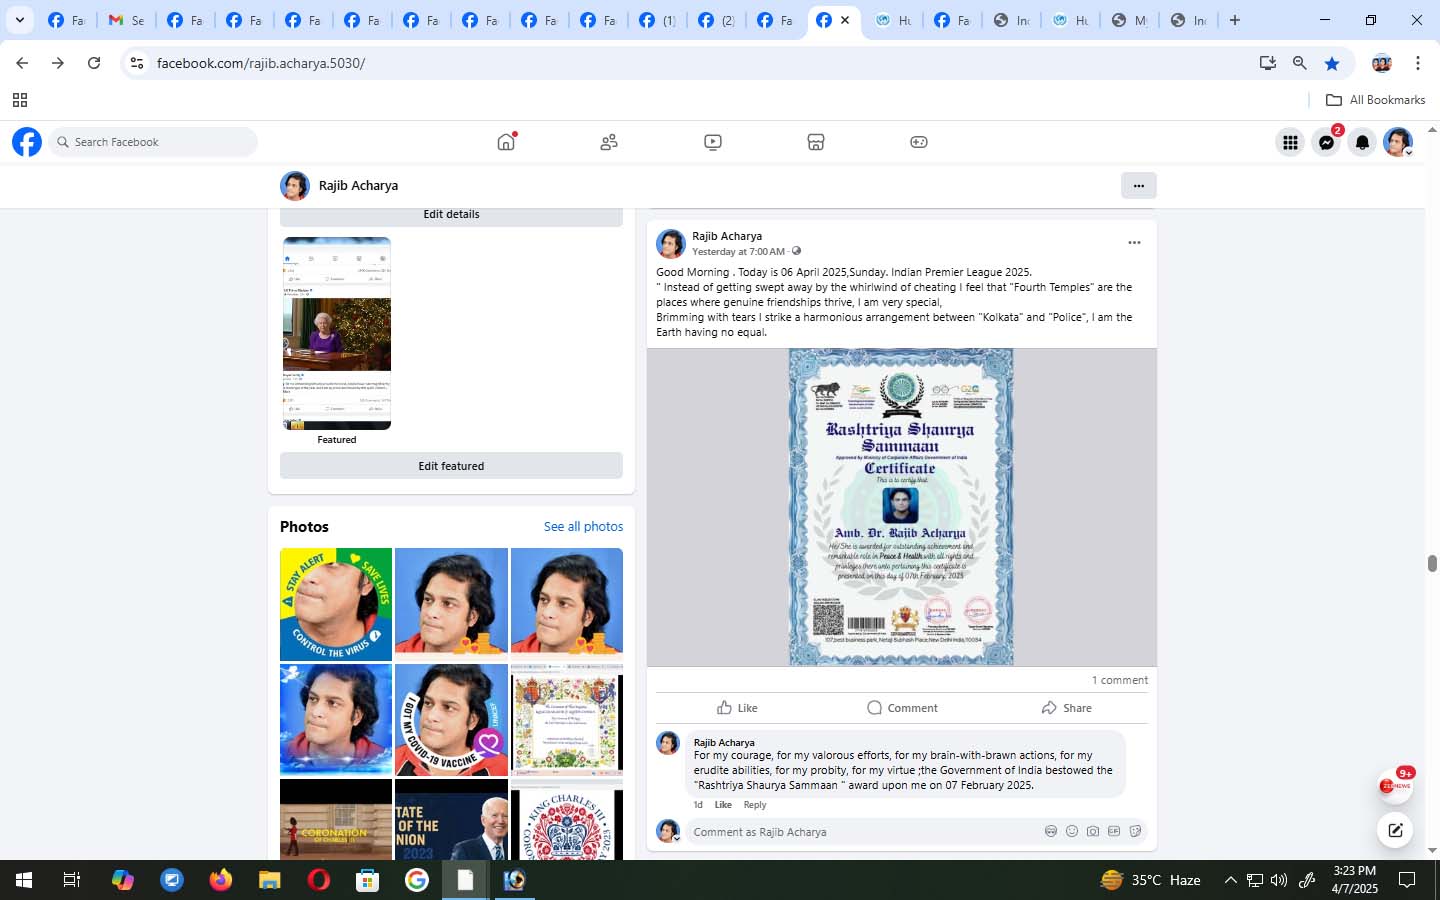Viewport: 1440px width, 900px height.
Task: Open the 'Yesterday at 7:00 AM' timestamp
Action: (738, 252)
